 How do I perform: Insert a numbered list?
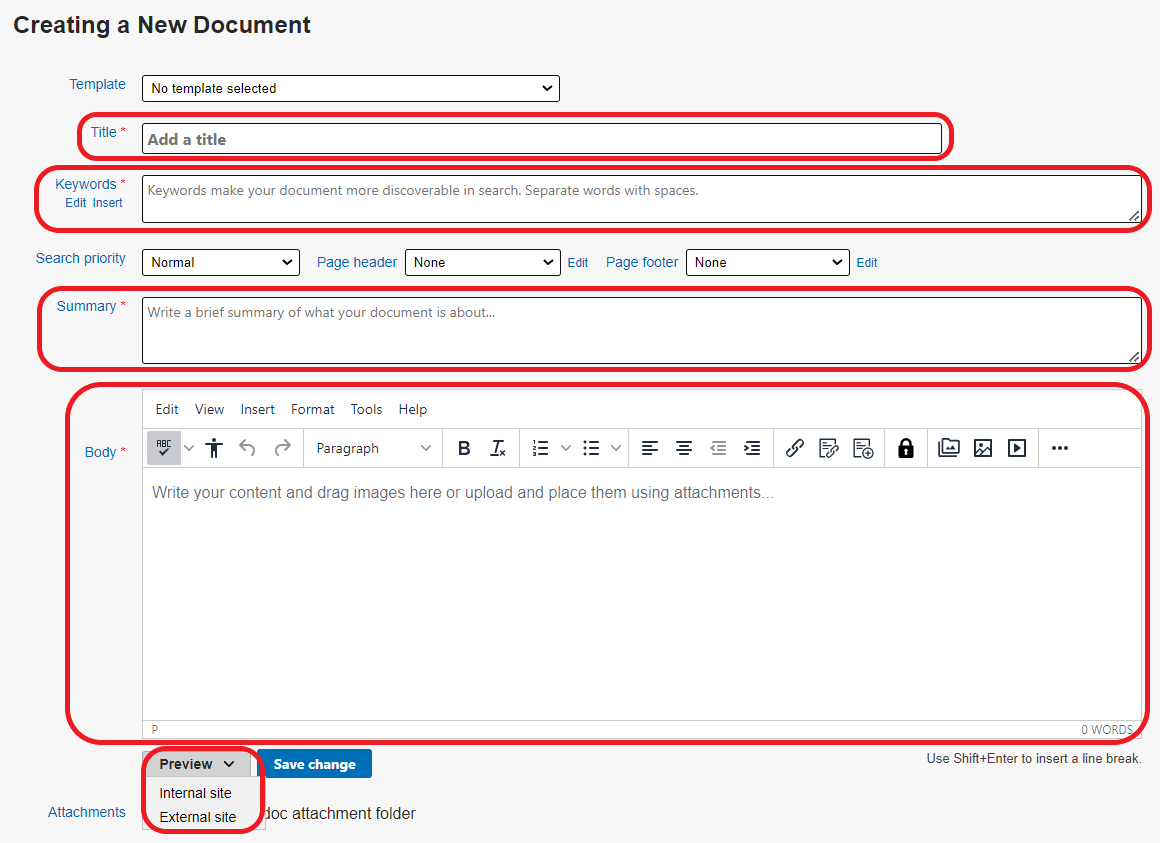(541, 448)
